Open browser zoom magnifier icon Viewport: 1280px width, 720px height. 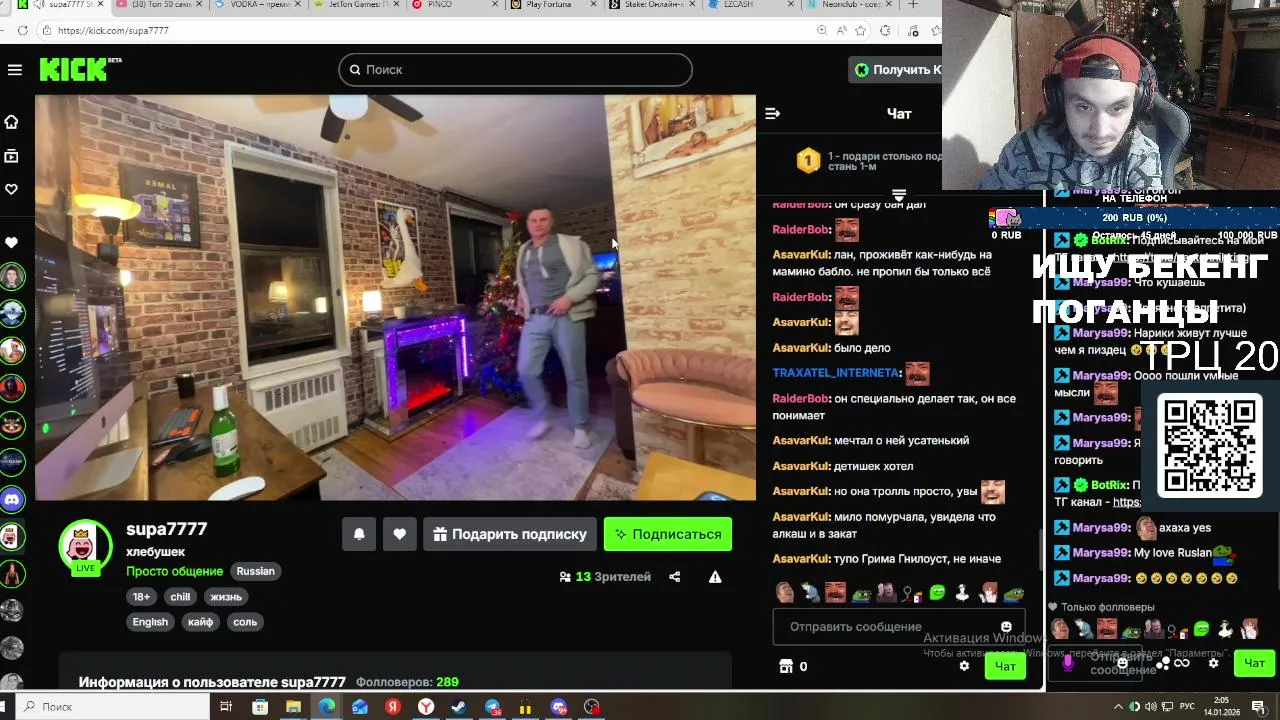tap(822, 31)
